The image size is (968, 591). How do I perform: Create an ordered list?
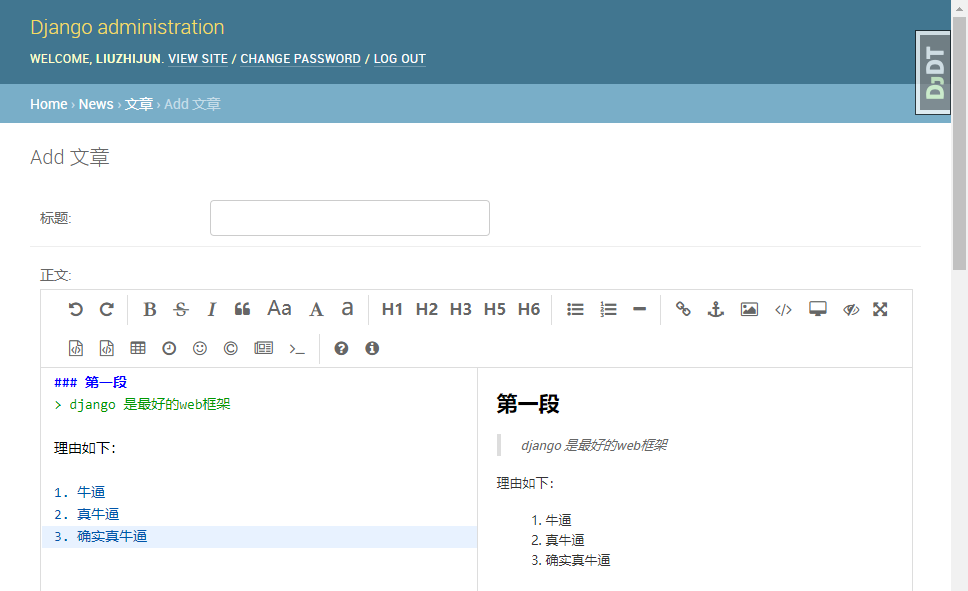coord(608,309)
